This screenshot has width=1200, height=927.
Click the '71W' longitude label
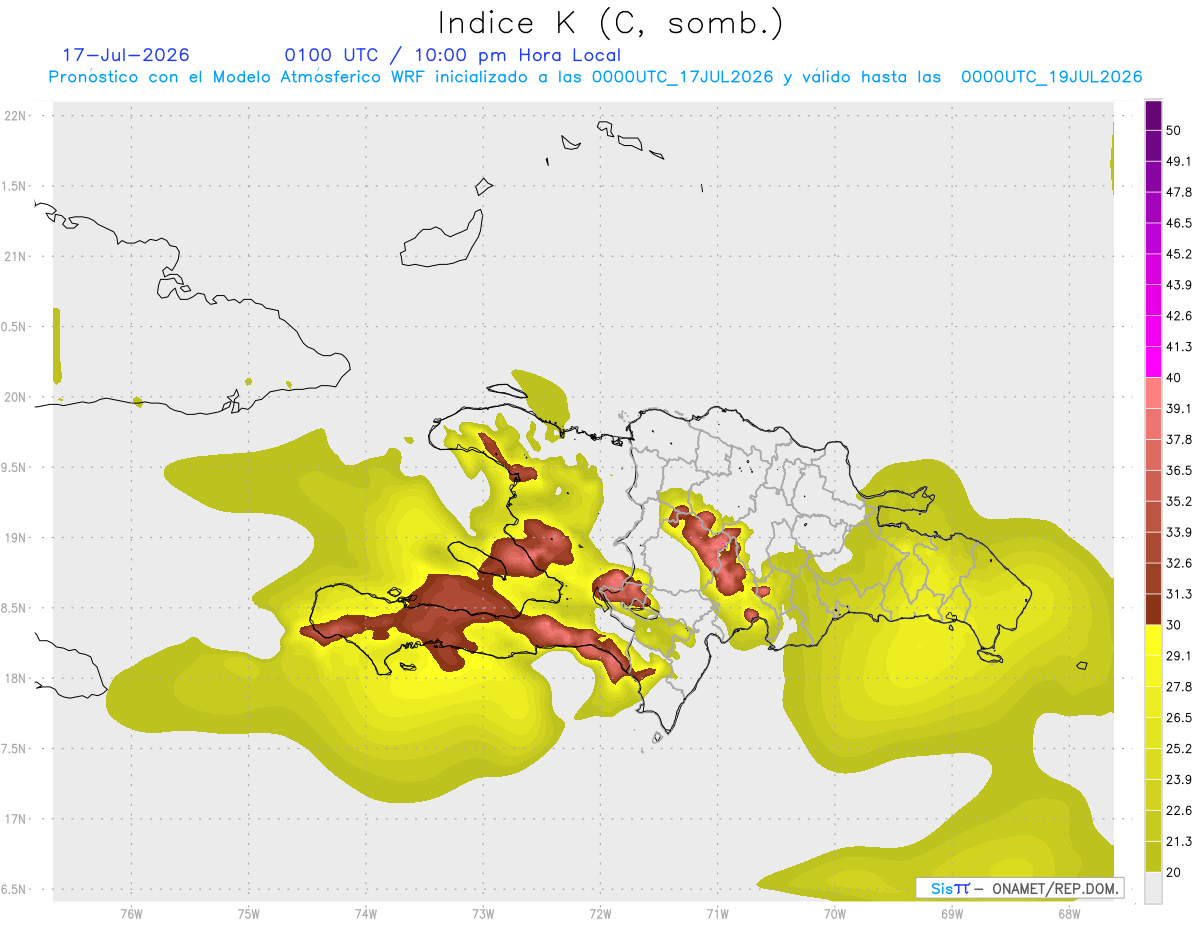pos(717,913)
